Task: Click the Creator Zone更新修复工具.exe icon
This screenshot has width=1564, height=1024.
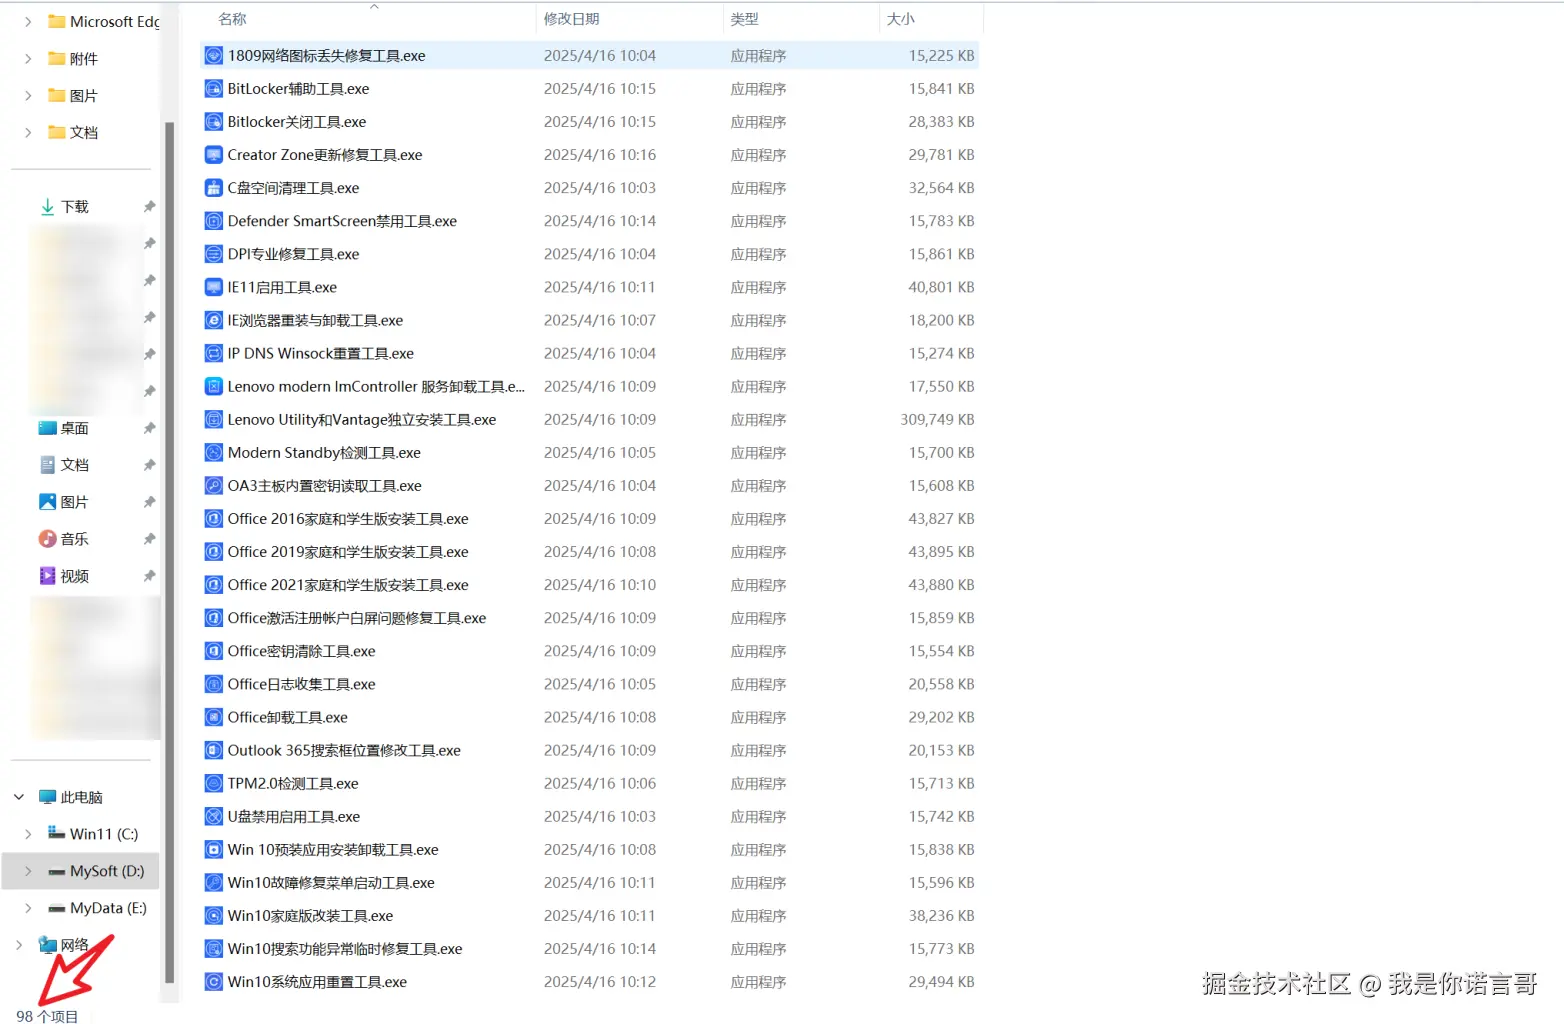Action: [x=213, y=155]
